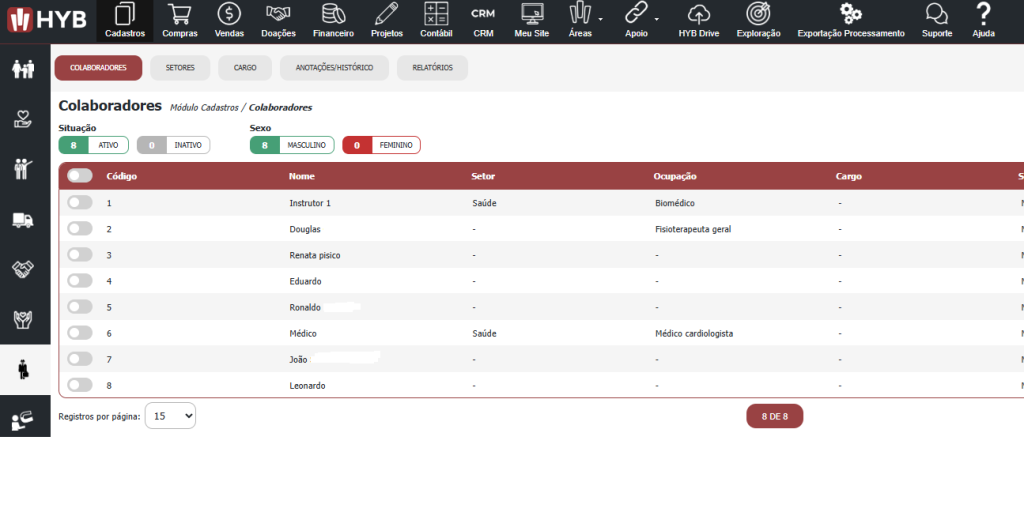Open the Compras shopping cart module

click(x=180, y=20)
